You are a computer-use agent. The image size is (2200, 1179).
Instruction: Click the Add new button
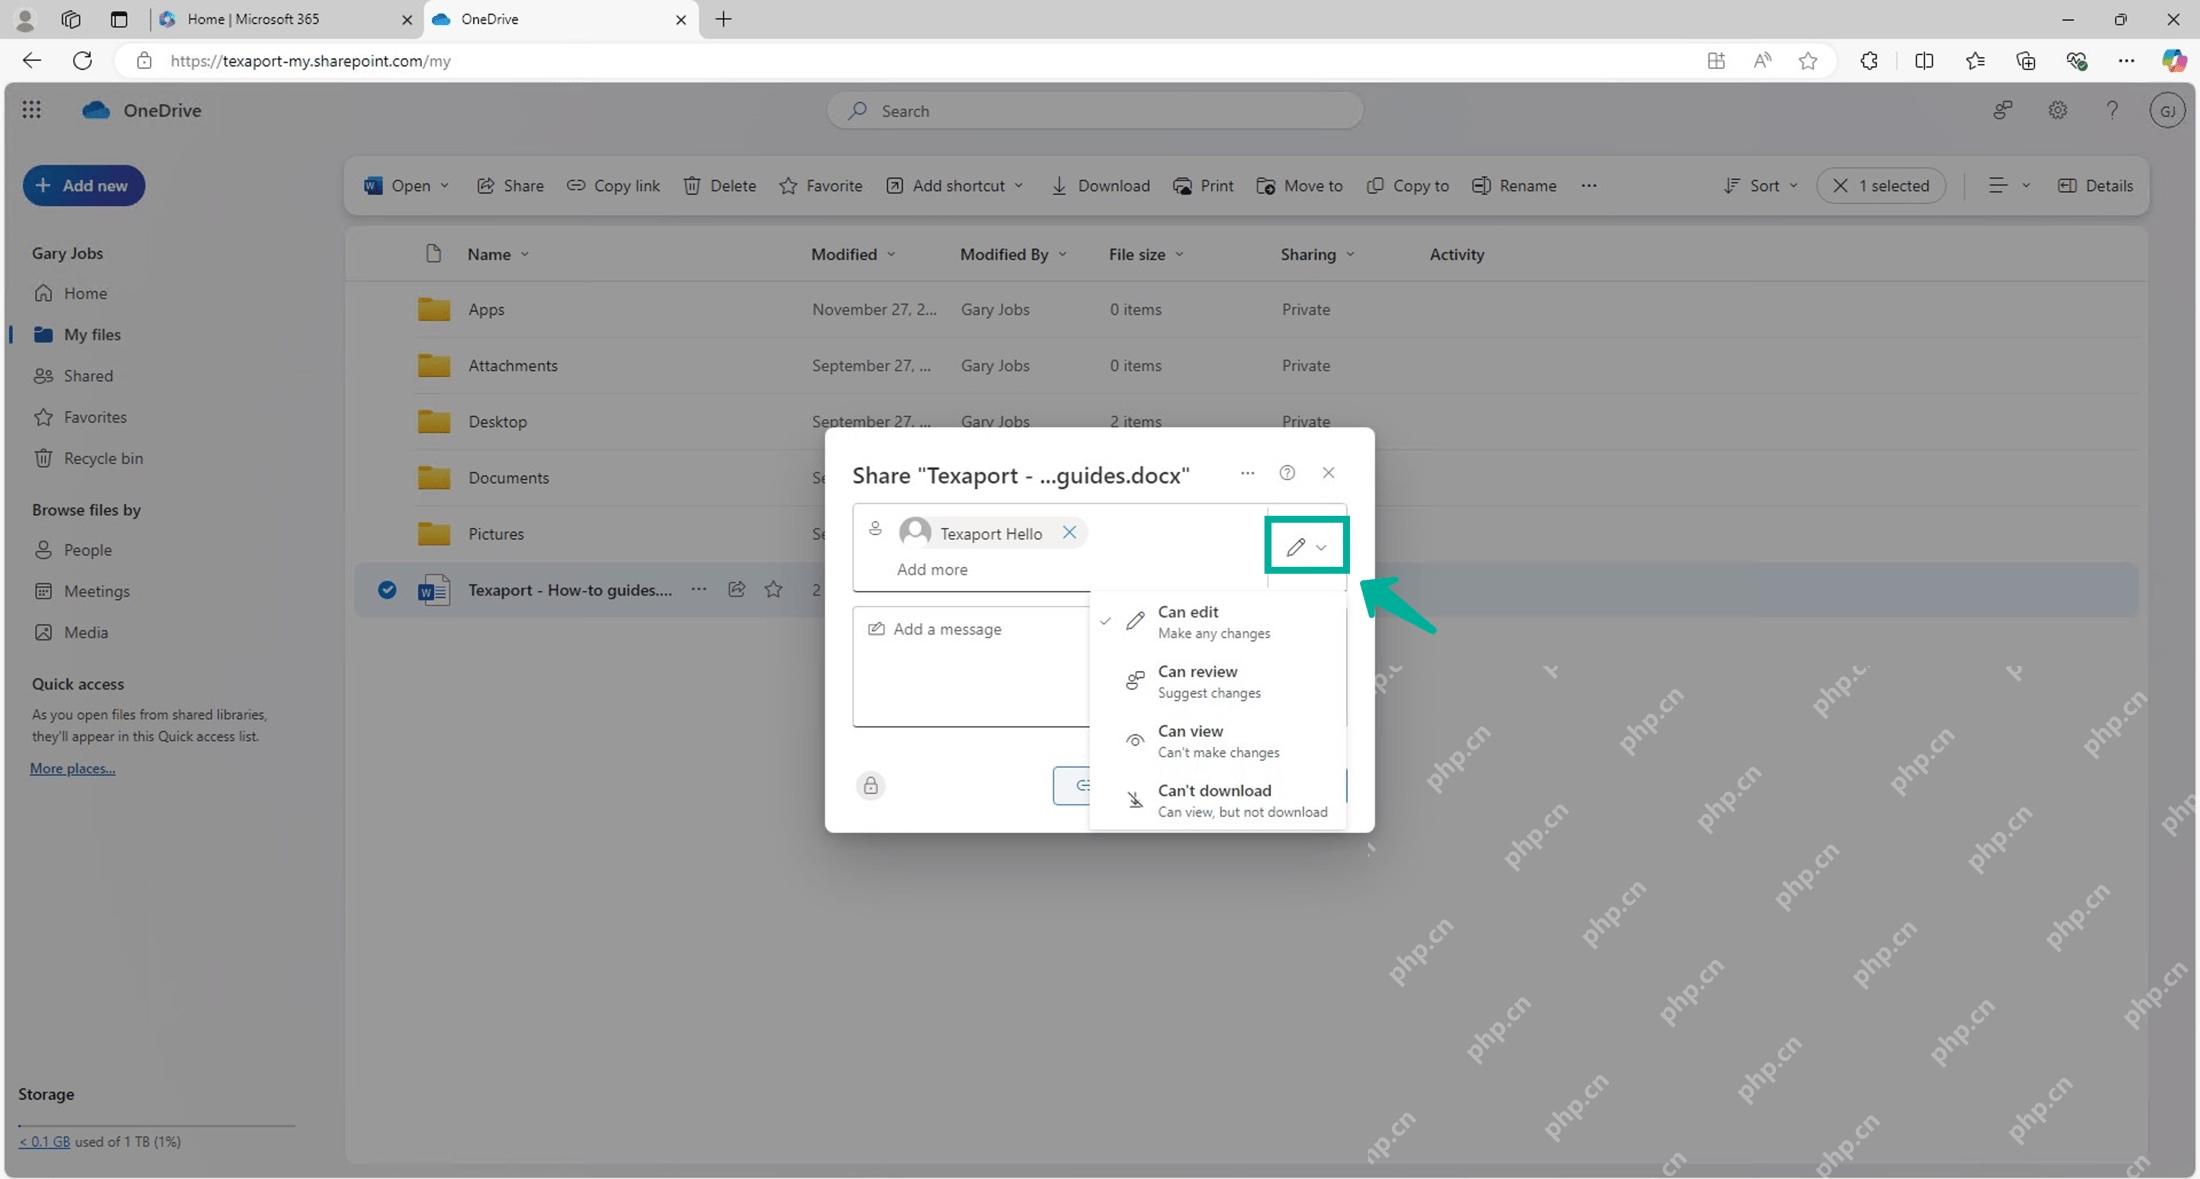click(x=83, y=185)
